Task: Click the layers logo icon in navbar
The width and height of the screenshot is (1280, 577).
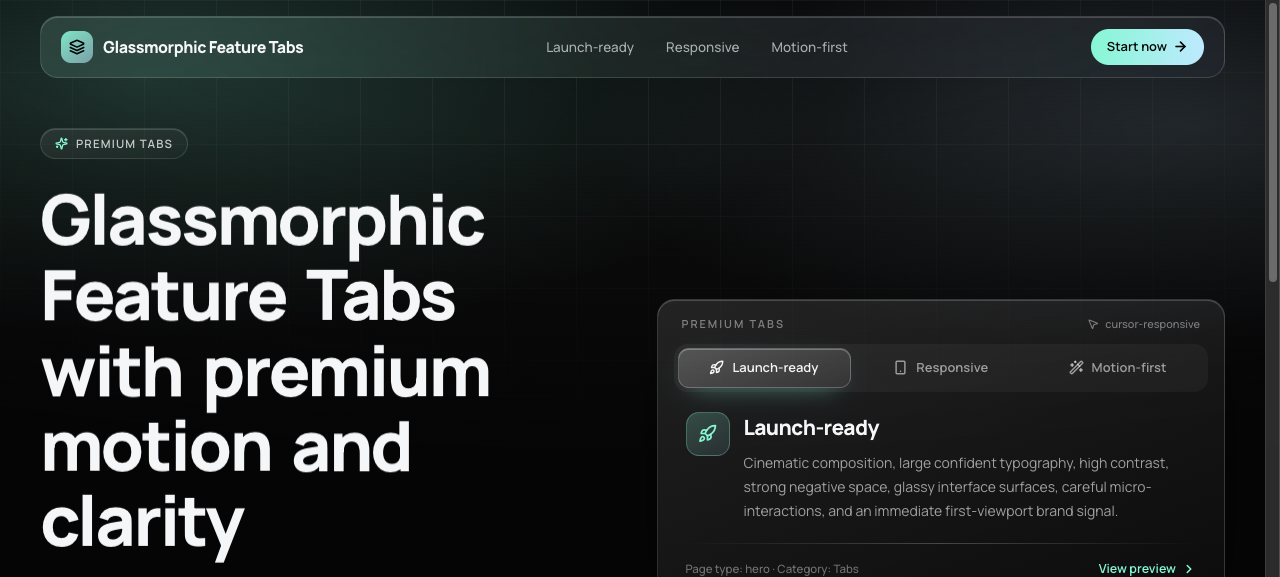Action: (x=77, y=47)
